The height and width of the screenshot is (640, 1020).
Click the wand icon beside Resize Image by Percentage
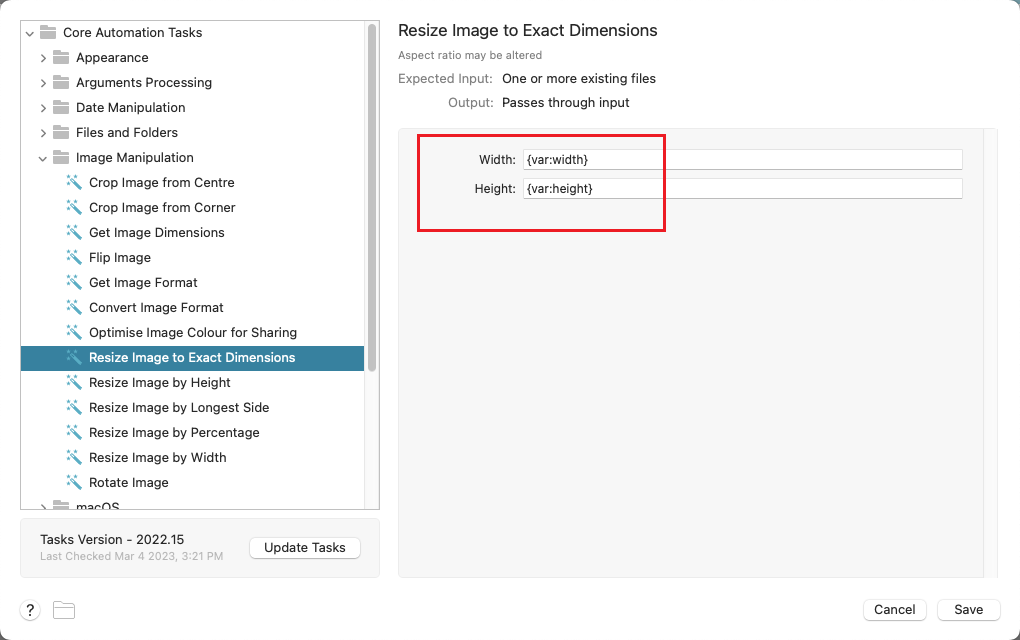point(74,433)
